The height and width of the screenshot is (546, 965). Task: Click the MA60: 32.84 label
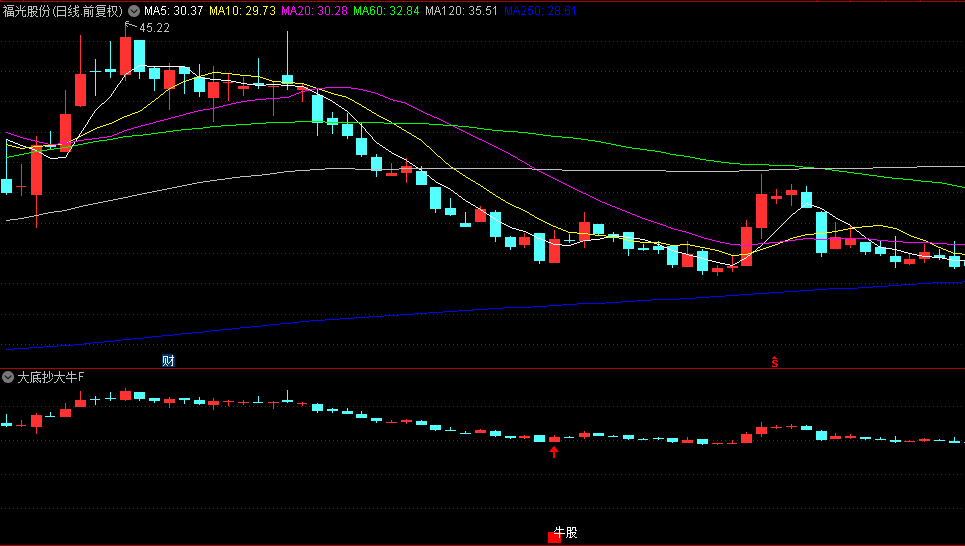click(x=386, y=10)
